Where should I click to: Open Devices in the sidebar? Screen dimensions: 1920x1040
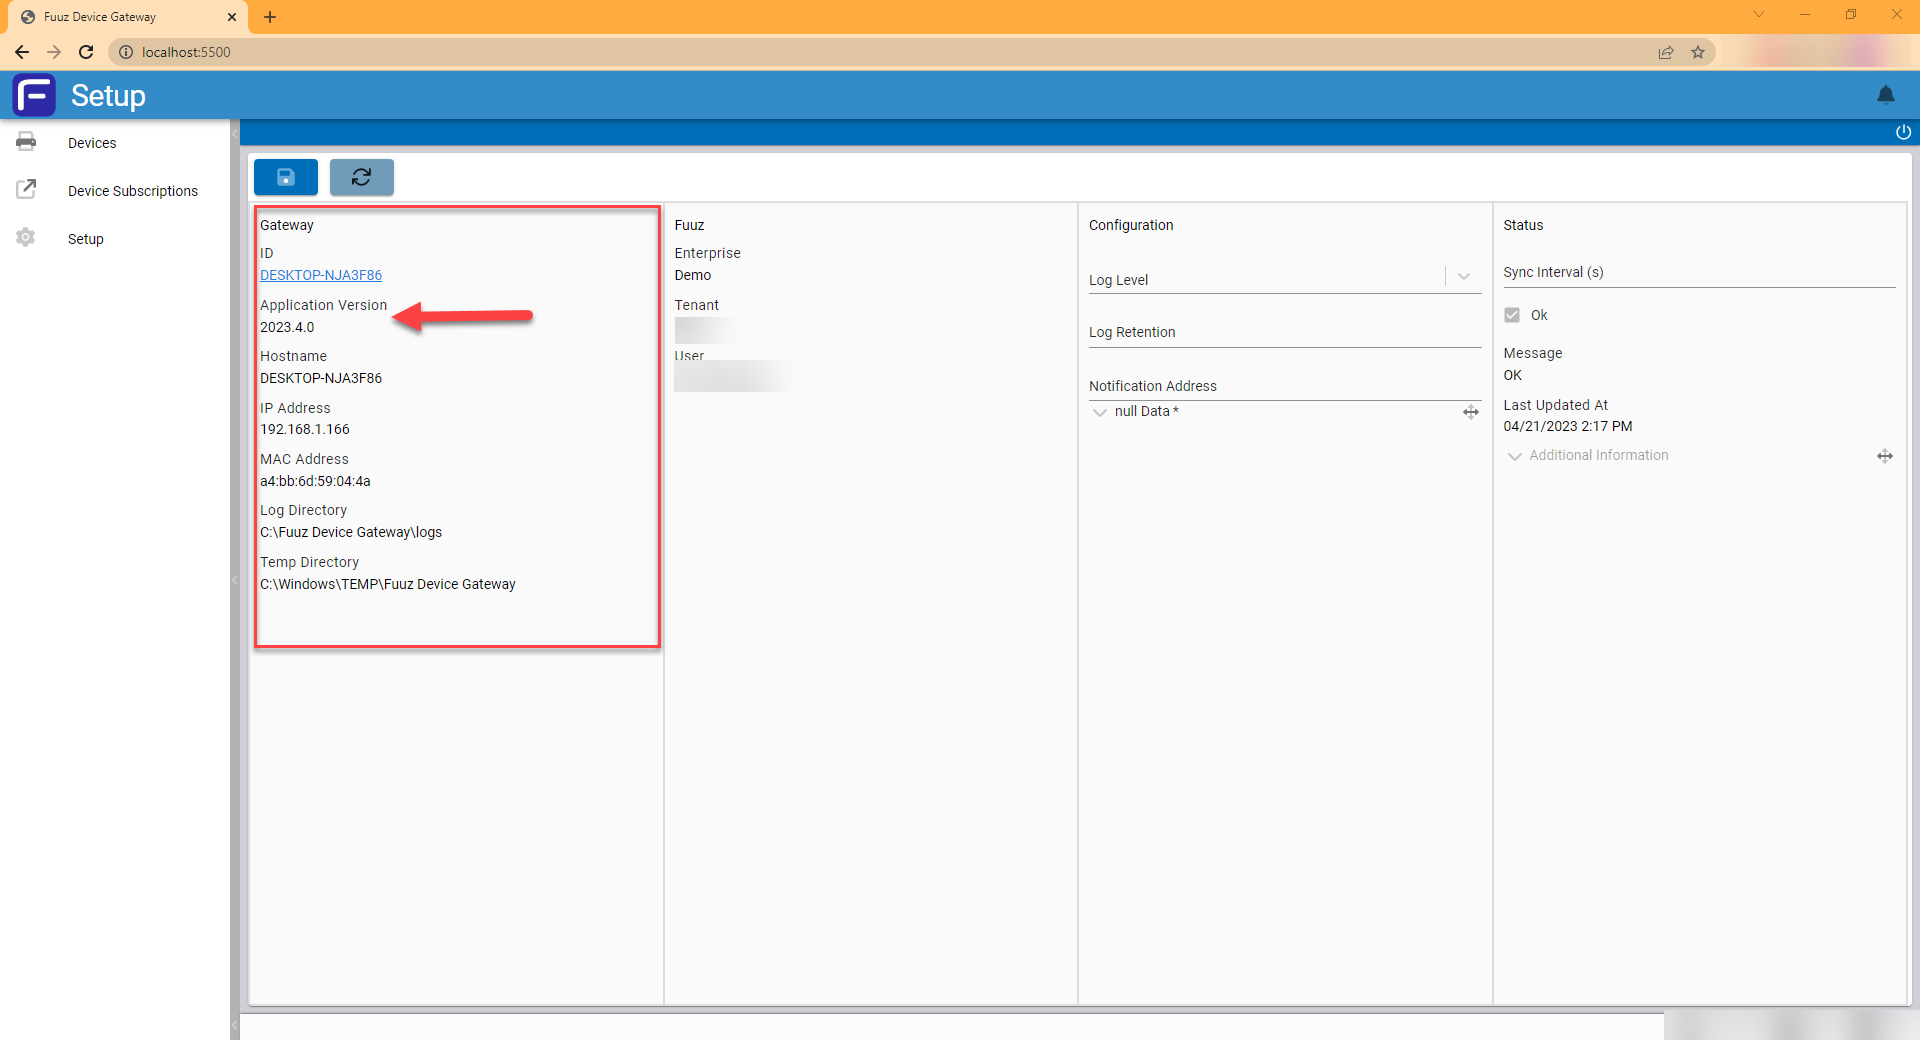92,143
